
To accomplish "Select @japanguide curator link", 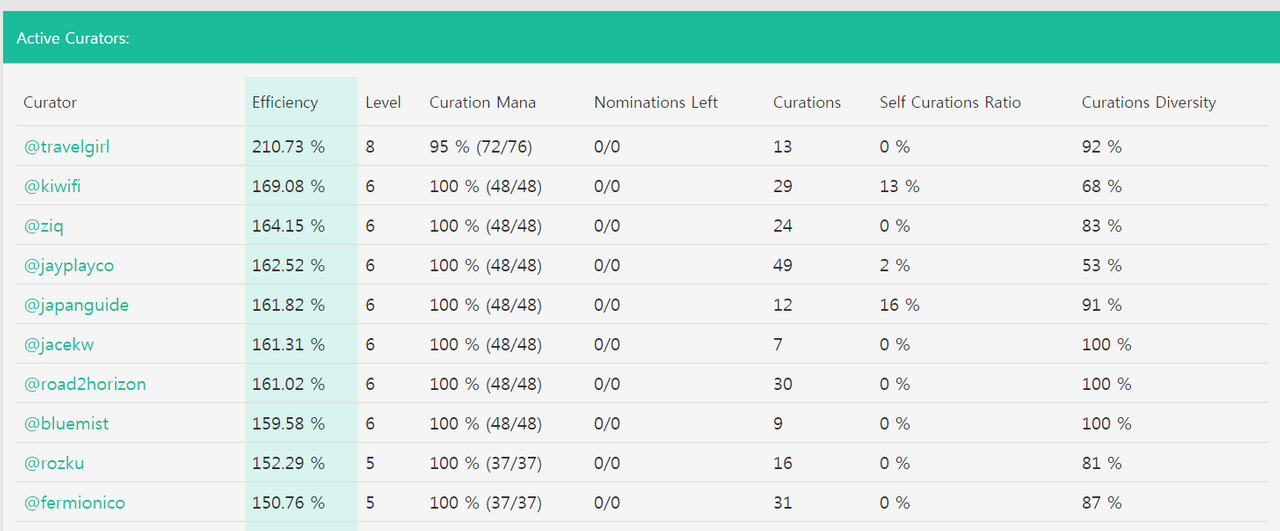I will (76, 305).
